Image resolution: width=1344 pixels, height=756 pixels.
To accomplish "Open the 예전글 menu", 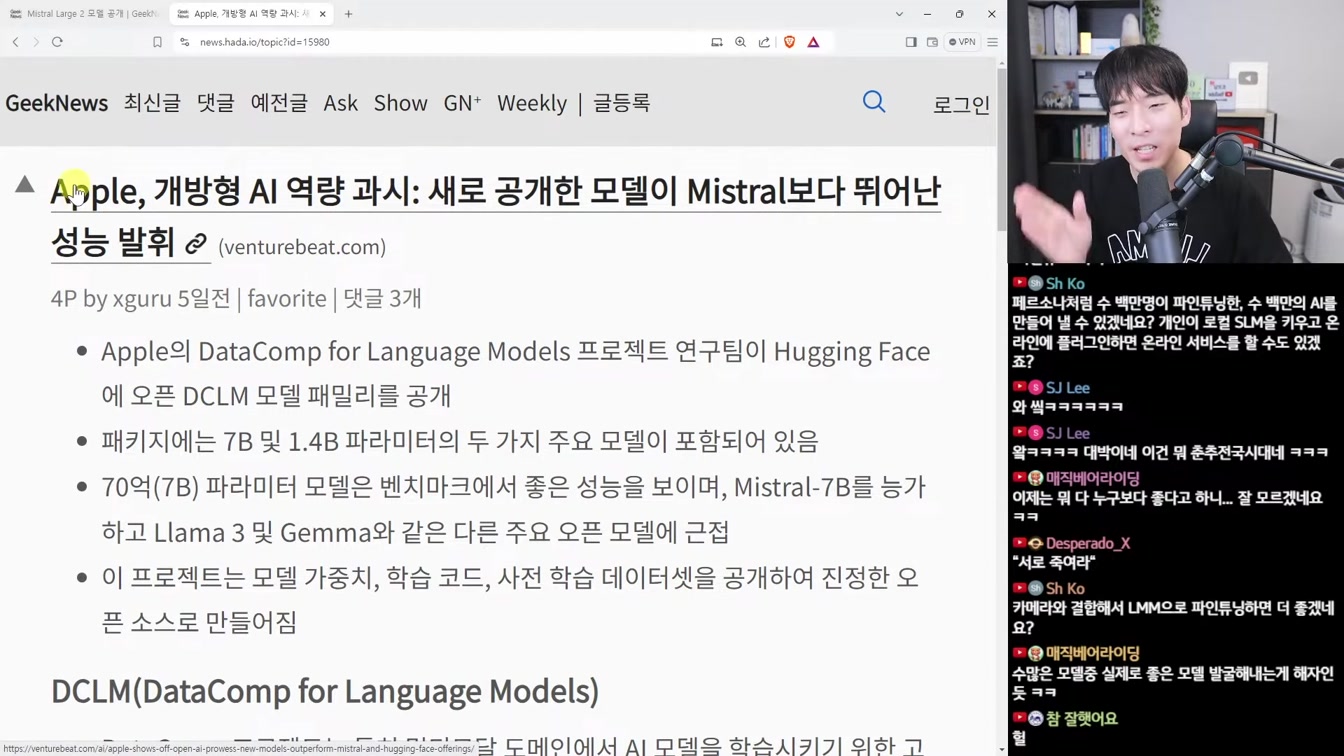I will (279, 103).
